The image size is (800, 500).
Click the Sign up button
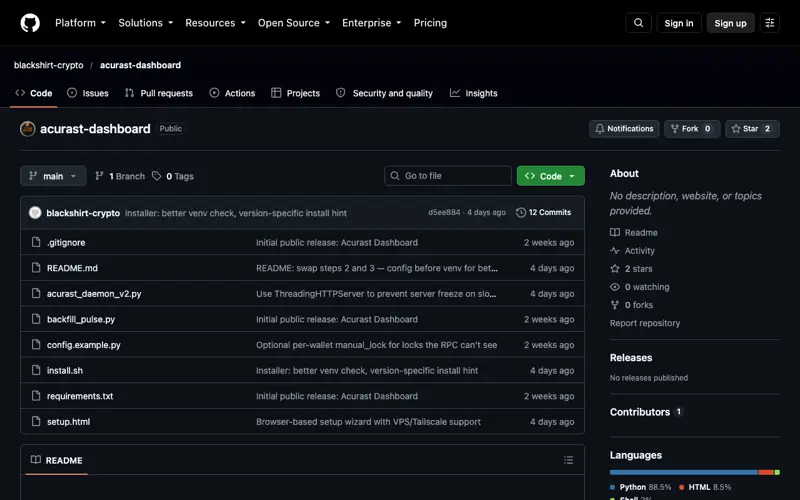tap(730, 23)
